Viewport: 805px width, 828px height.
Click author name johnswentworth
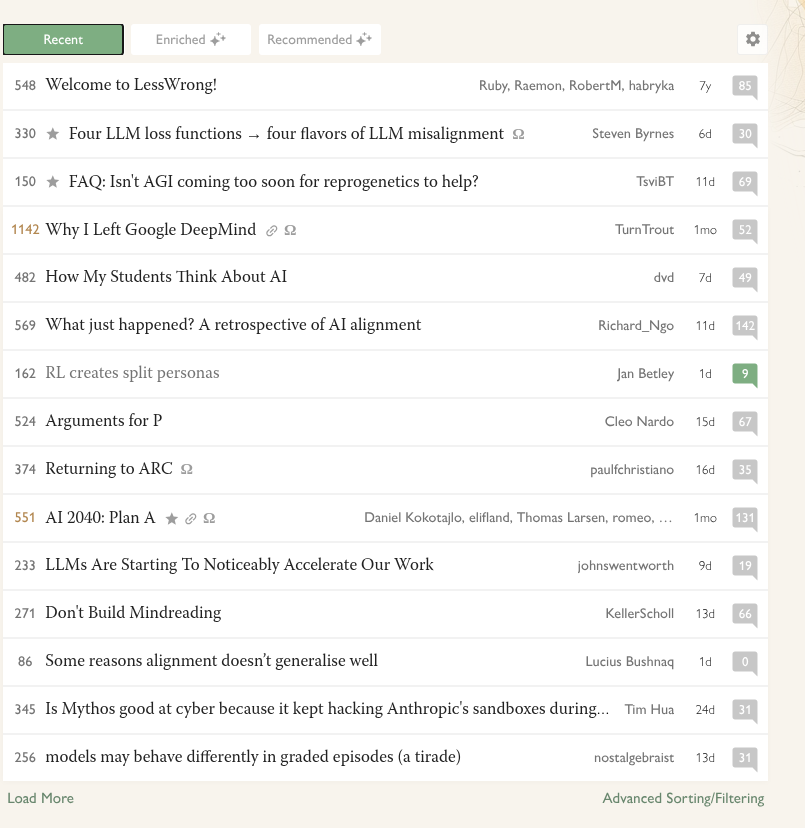625,566
